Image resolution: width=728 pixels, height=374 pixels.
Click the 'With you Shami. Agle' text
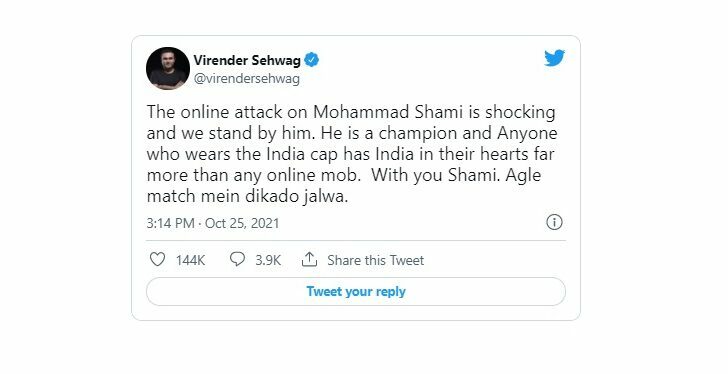[x=456, y=175]
